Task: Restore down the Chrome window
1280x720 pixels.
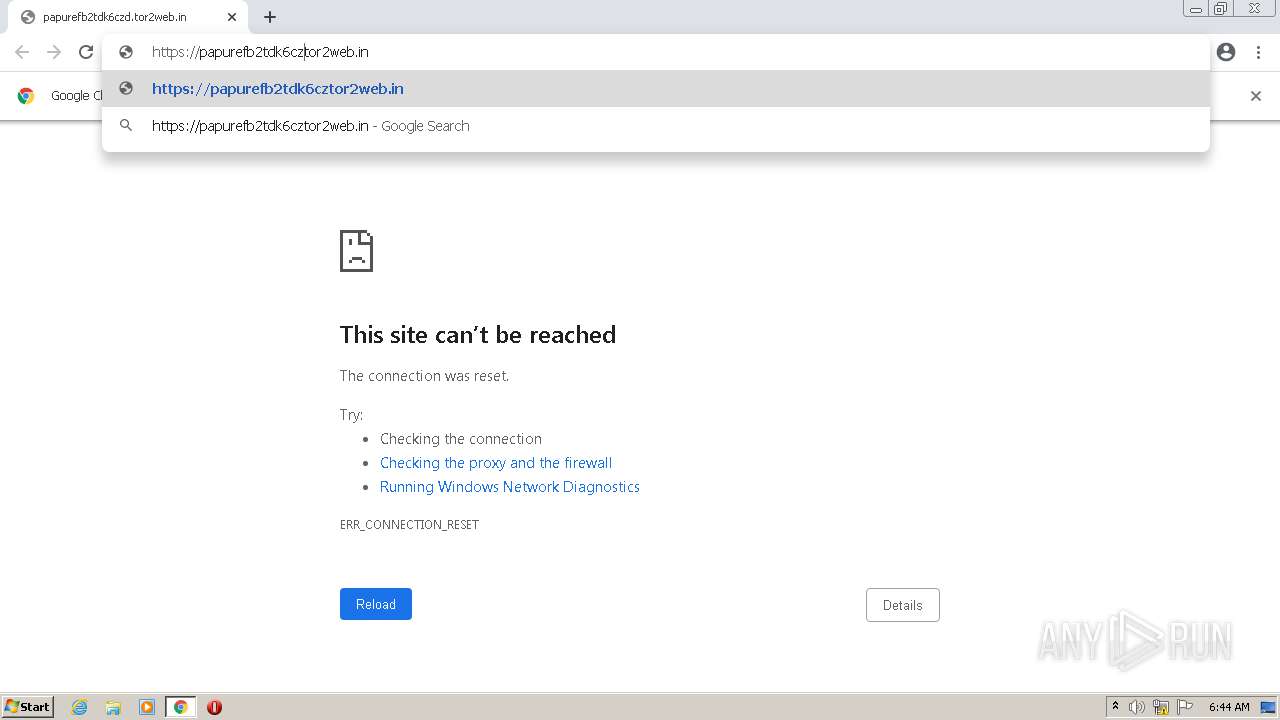Action: [x=1221, y=9]
